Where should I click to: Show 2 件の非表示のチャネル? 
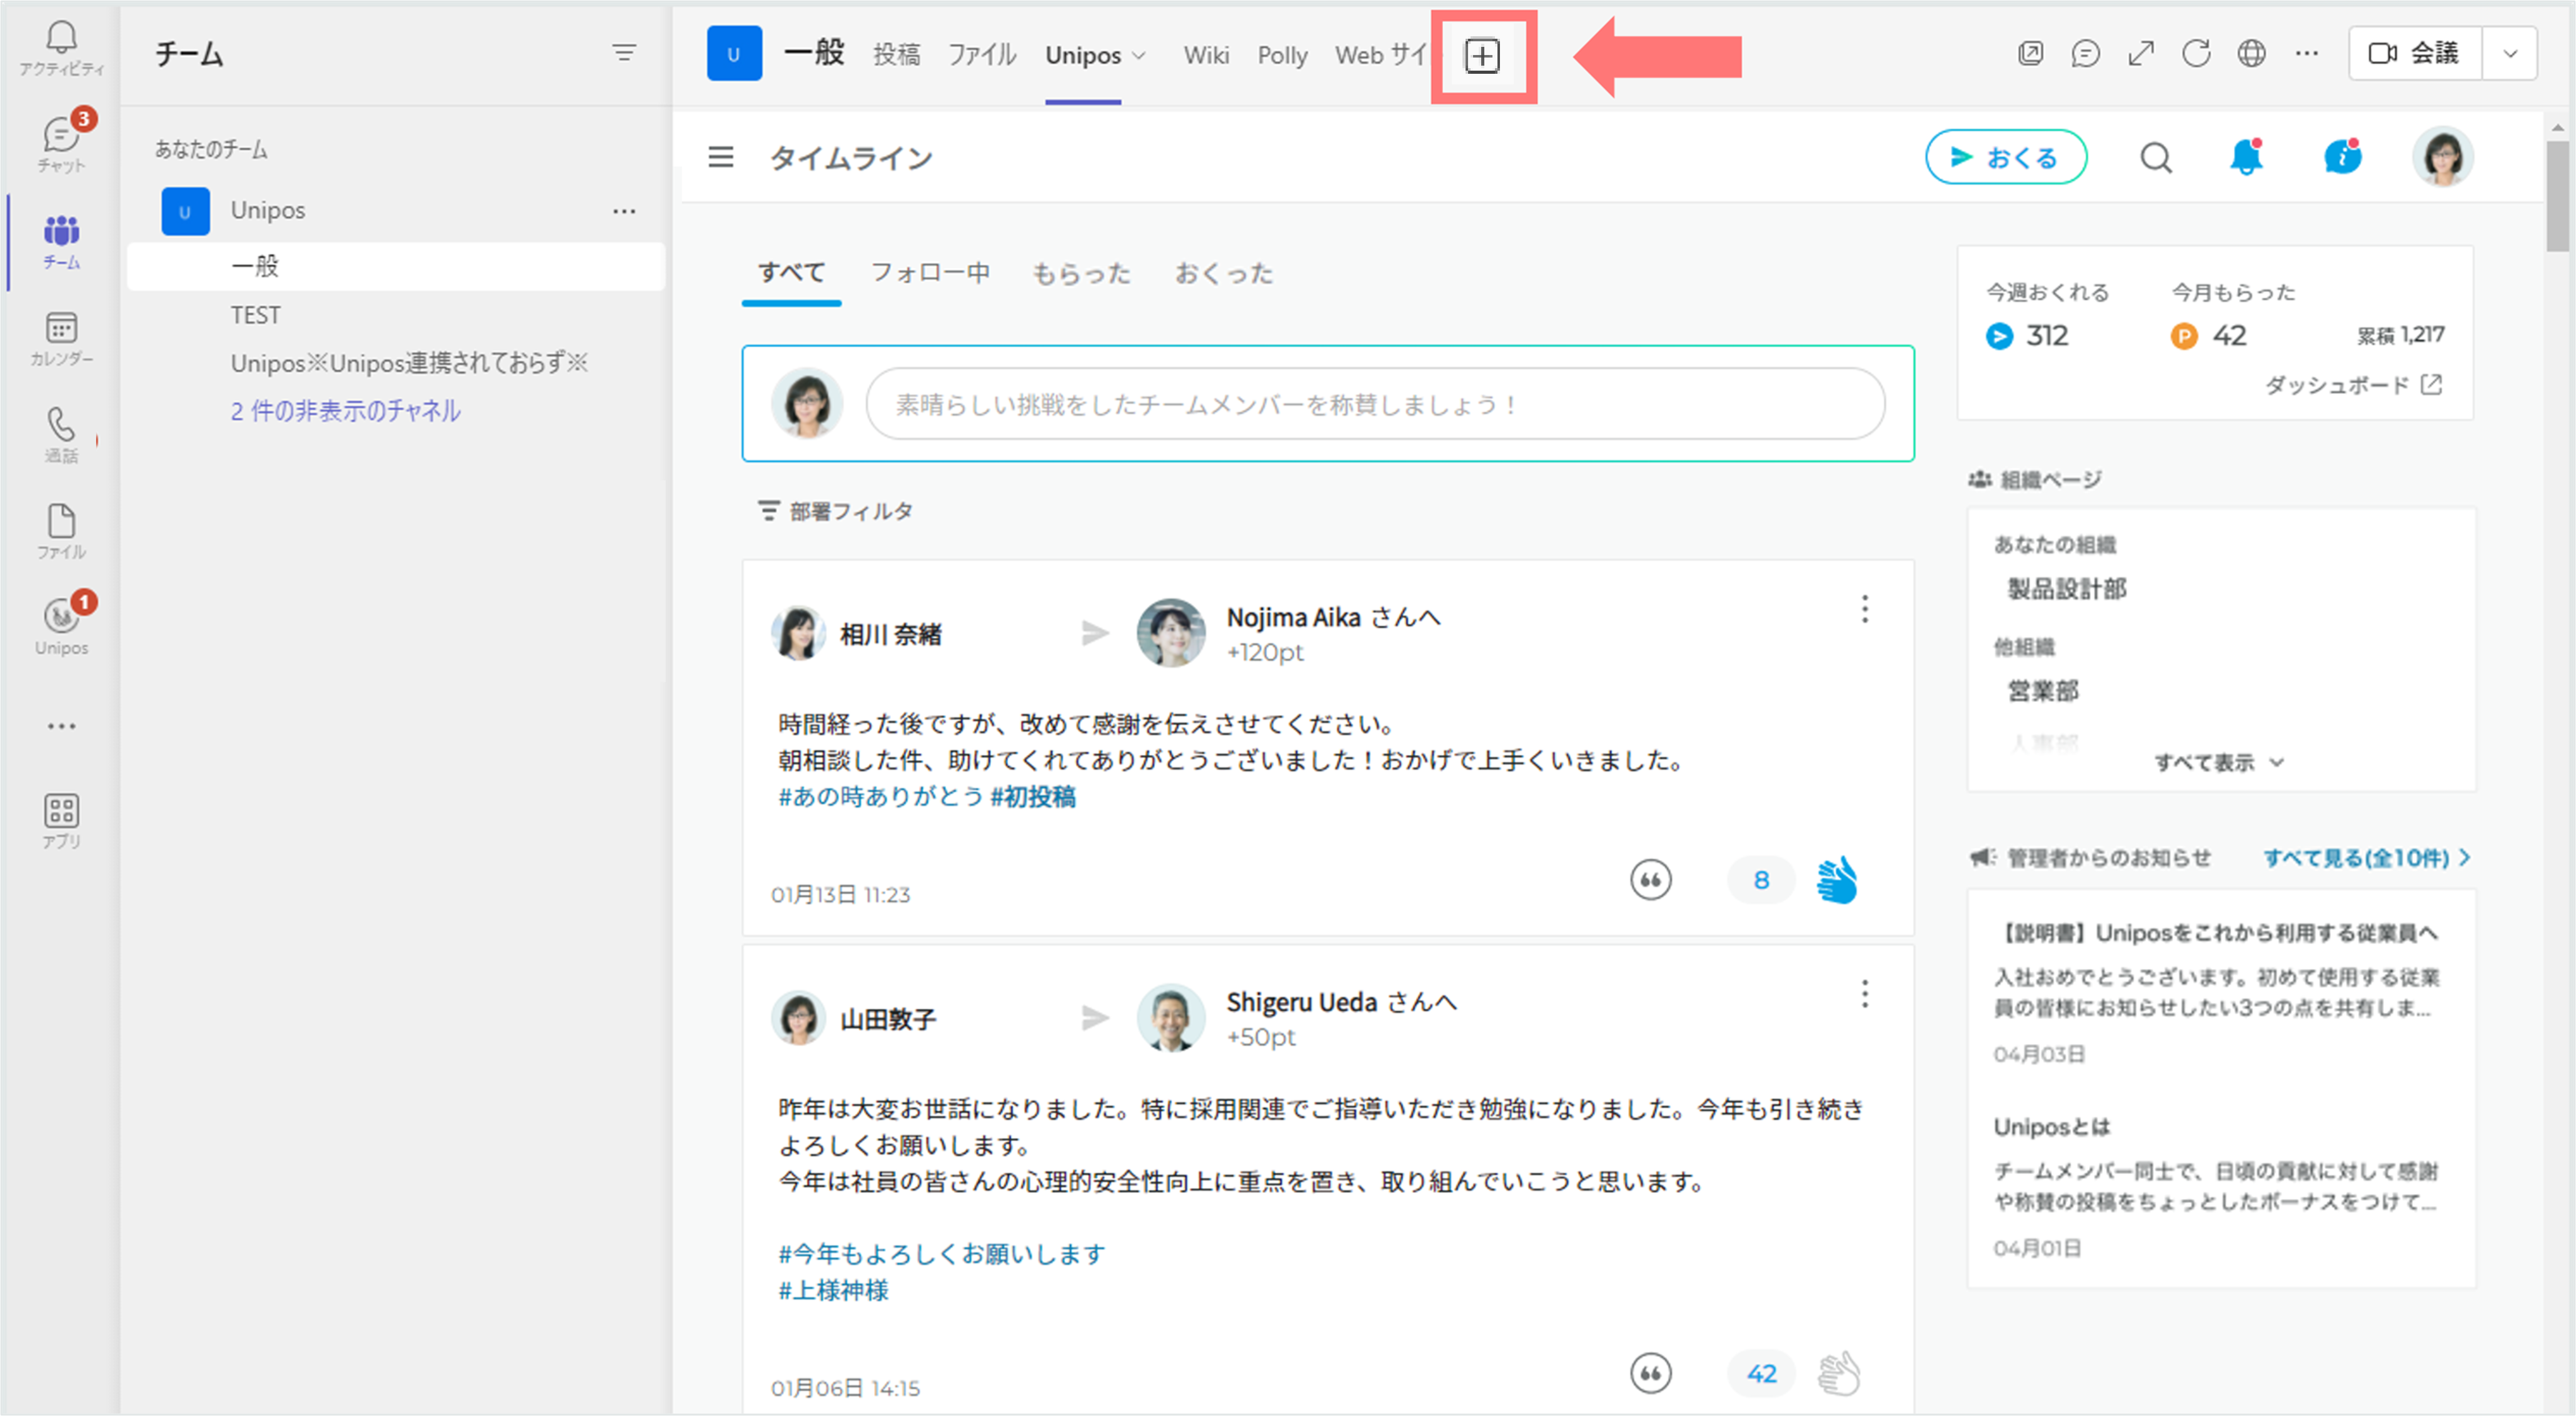point(345,410)
